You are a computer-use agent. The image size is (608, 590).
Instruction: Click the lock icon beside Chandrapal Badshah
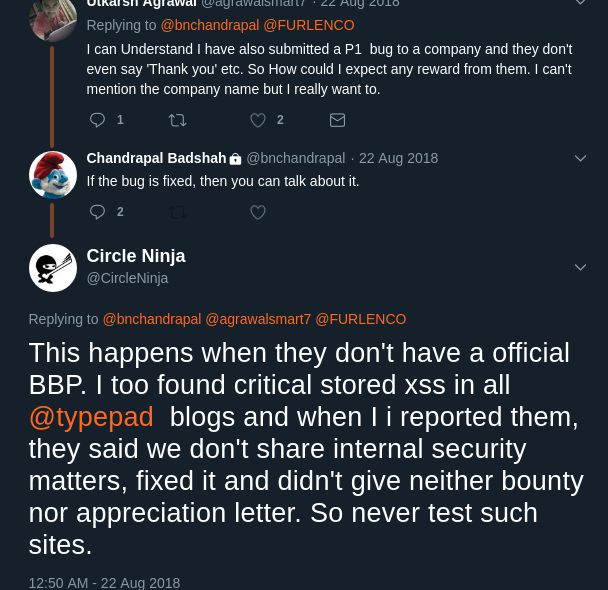point(235,159)
